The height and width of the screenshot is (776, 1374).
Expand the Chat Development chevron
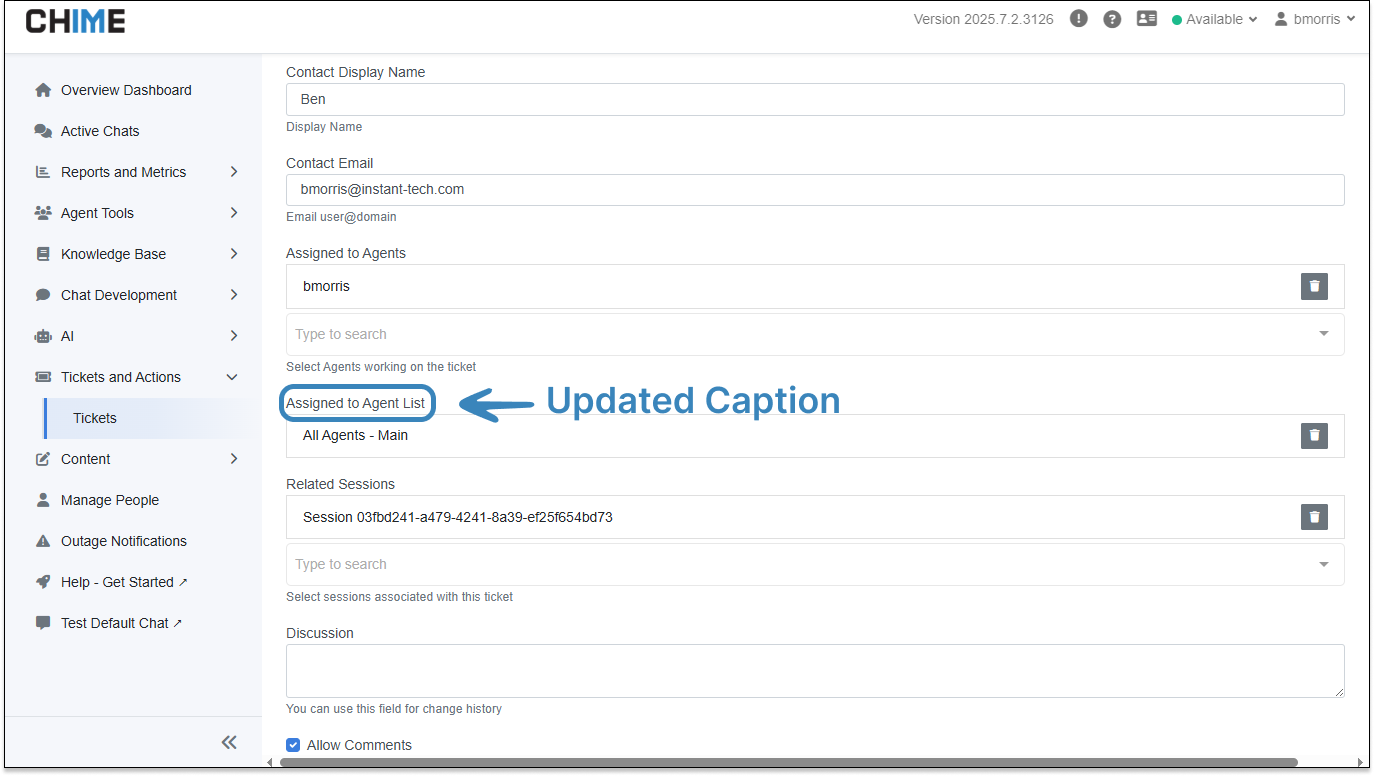(234, 295)
